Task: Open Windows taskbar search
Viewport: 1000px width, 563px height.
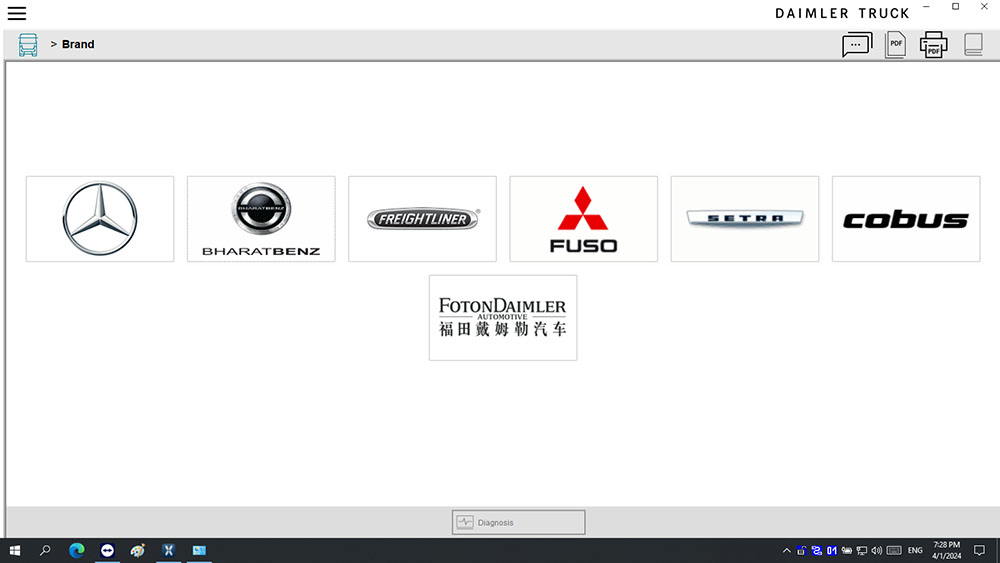Action: click(x=45, y=550)
